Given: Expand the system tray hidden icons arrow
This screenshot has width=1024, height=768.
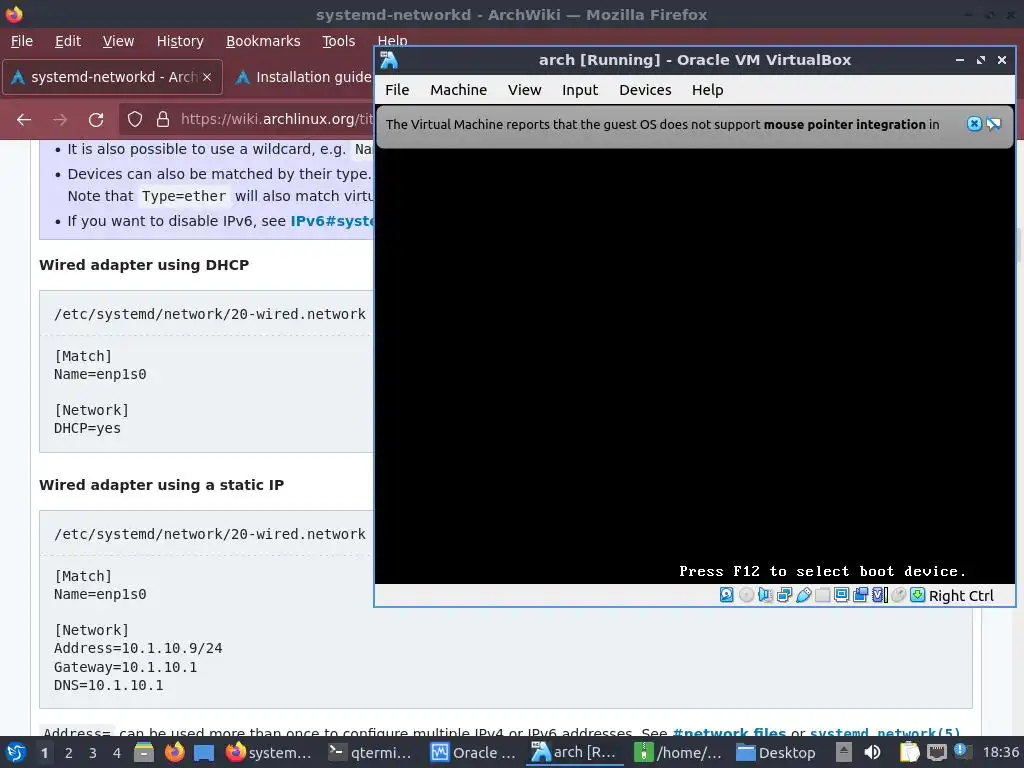Looking at the screenshot, I should tap(844, 753).
